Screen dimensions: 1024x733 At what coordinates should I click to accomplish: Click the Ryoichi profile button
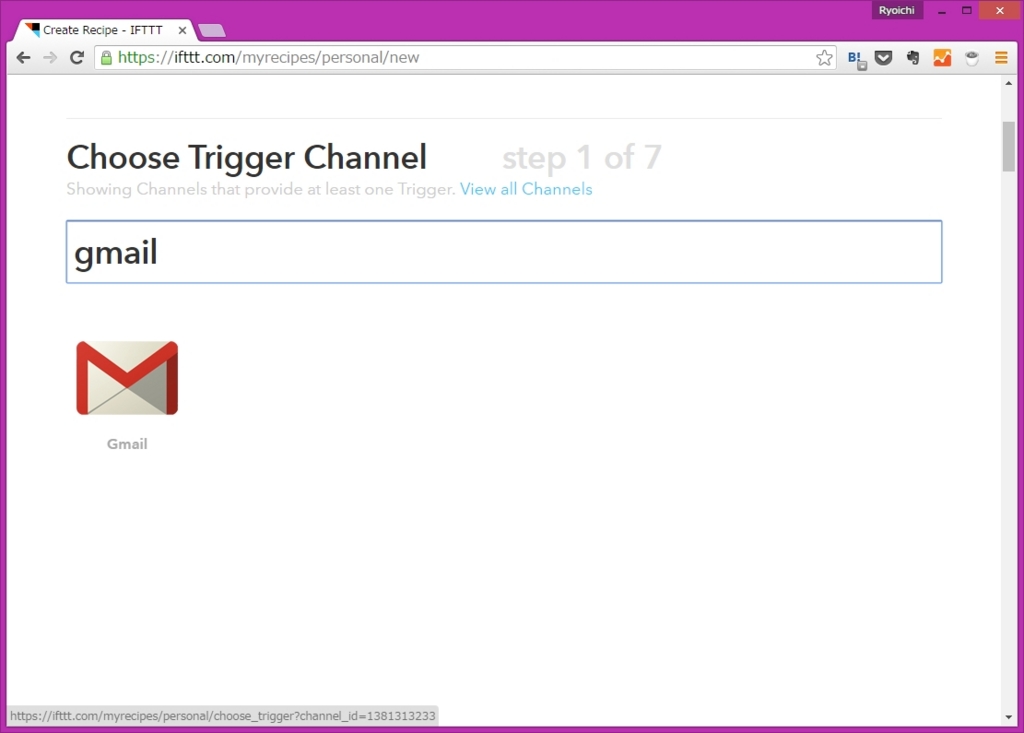[897, 10]
